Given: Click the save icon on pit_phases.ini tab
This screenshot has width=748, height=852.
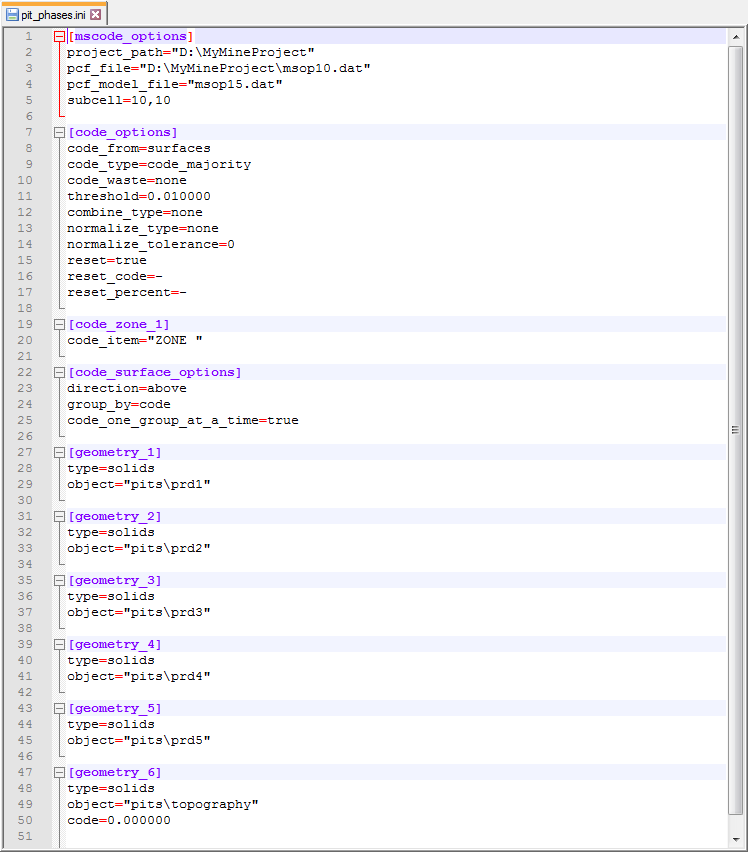Looking at the screenshot, I should pos(12,15).
